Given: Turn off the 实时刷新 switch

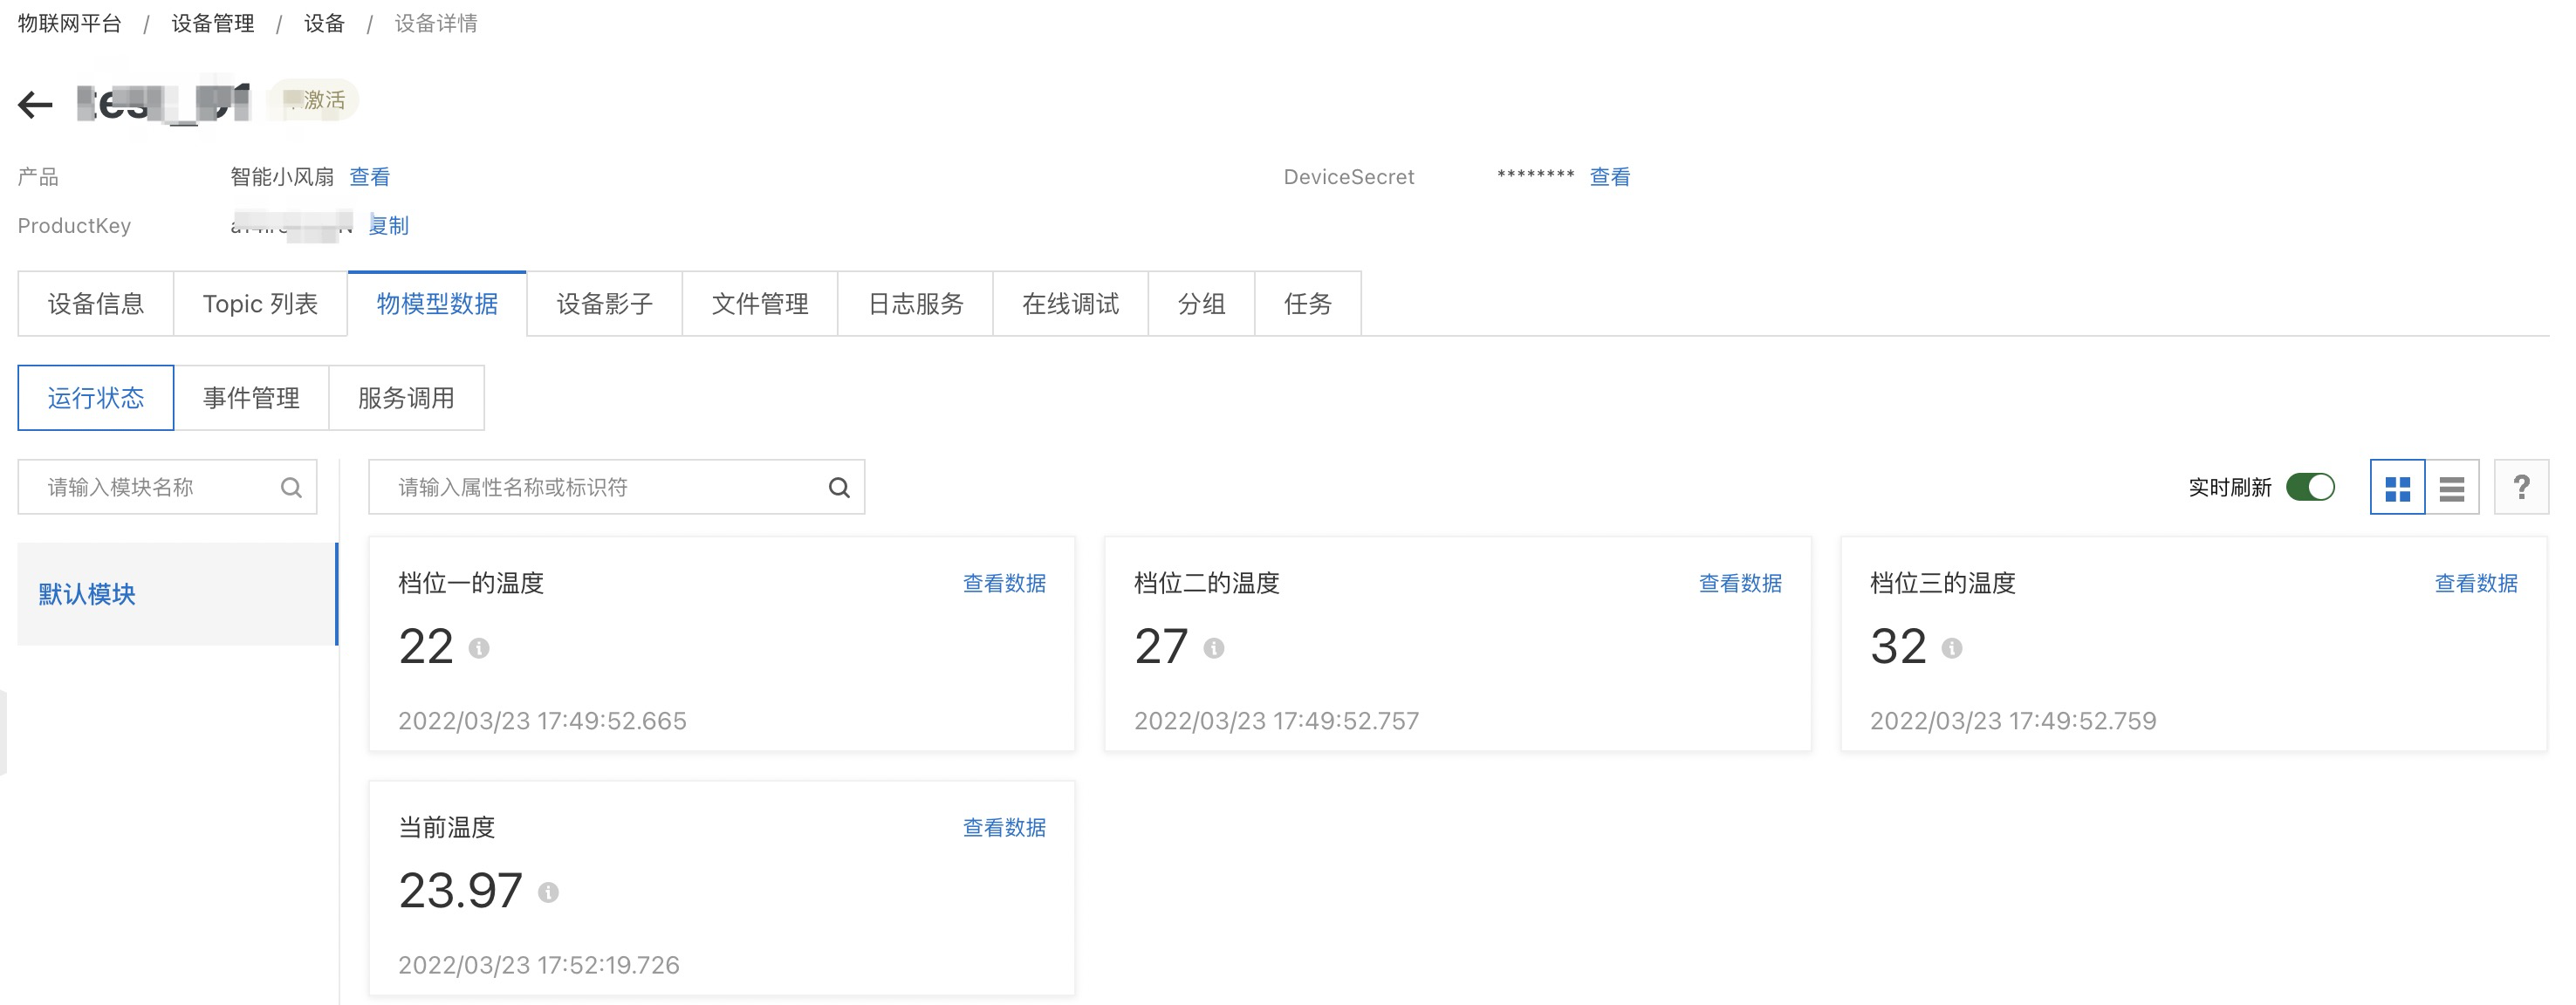Looking at the screenshot, I should (2310, 487).
